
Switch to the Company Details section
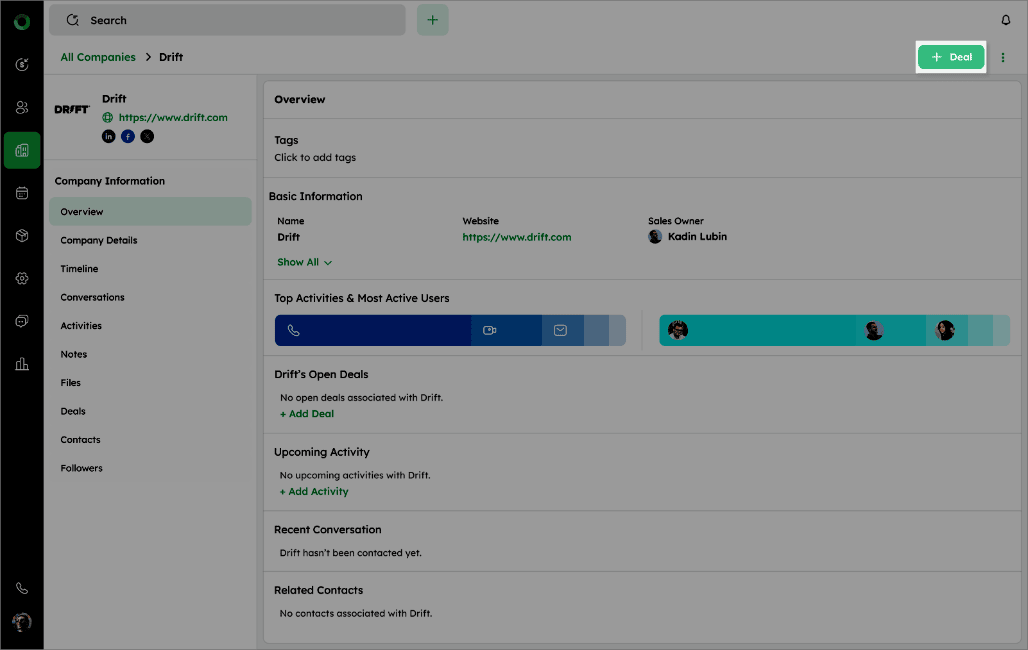pyautogui.click(x=99, y=240)
